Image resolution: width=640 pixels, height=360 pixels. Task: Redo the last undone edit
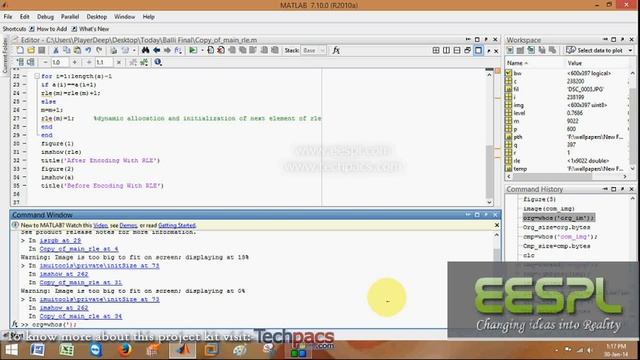click(99, 50)
